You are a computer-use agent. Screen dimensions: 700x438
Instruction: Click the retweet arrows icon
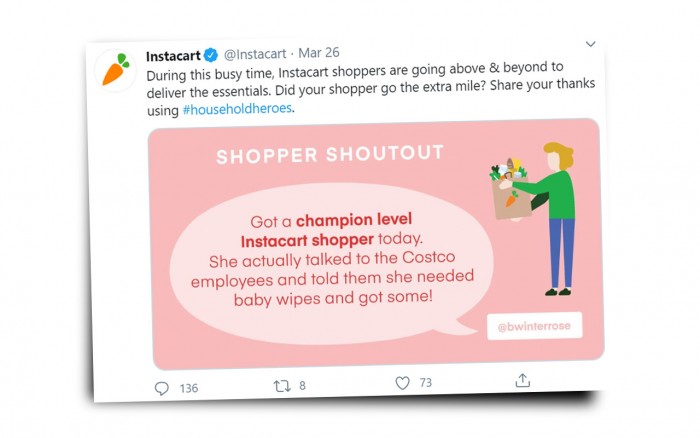280,385
